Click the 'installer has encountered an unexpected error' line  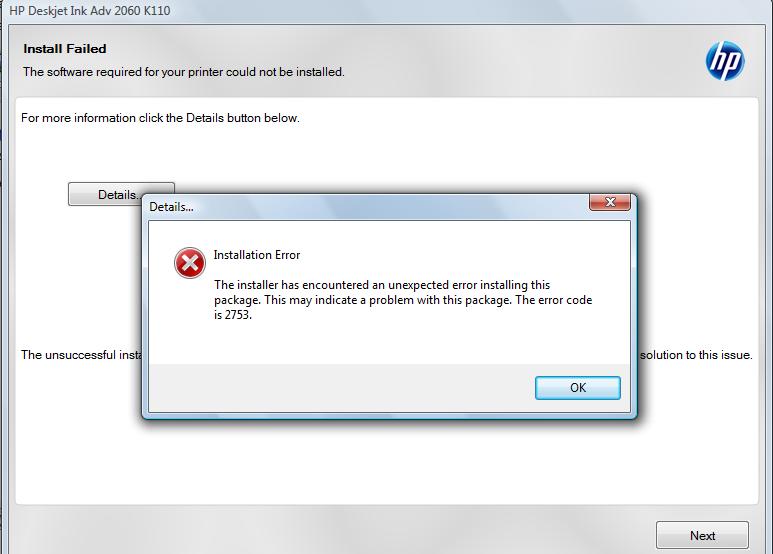tap(382, 285)
